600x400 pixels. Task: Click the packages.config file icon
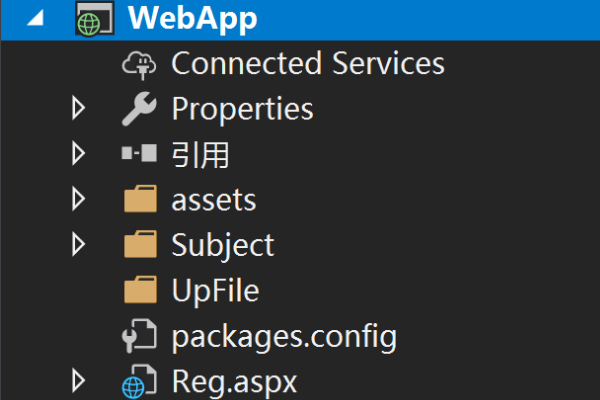pyautogui.click(x=140, y=336)
